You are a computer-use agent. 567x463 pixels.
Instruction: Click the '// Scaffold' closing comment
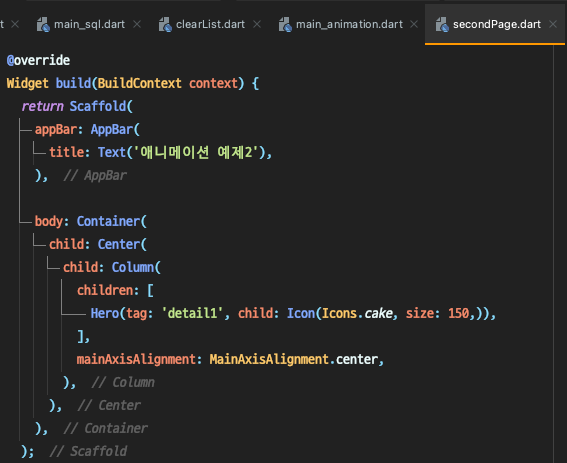88,451
